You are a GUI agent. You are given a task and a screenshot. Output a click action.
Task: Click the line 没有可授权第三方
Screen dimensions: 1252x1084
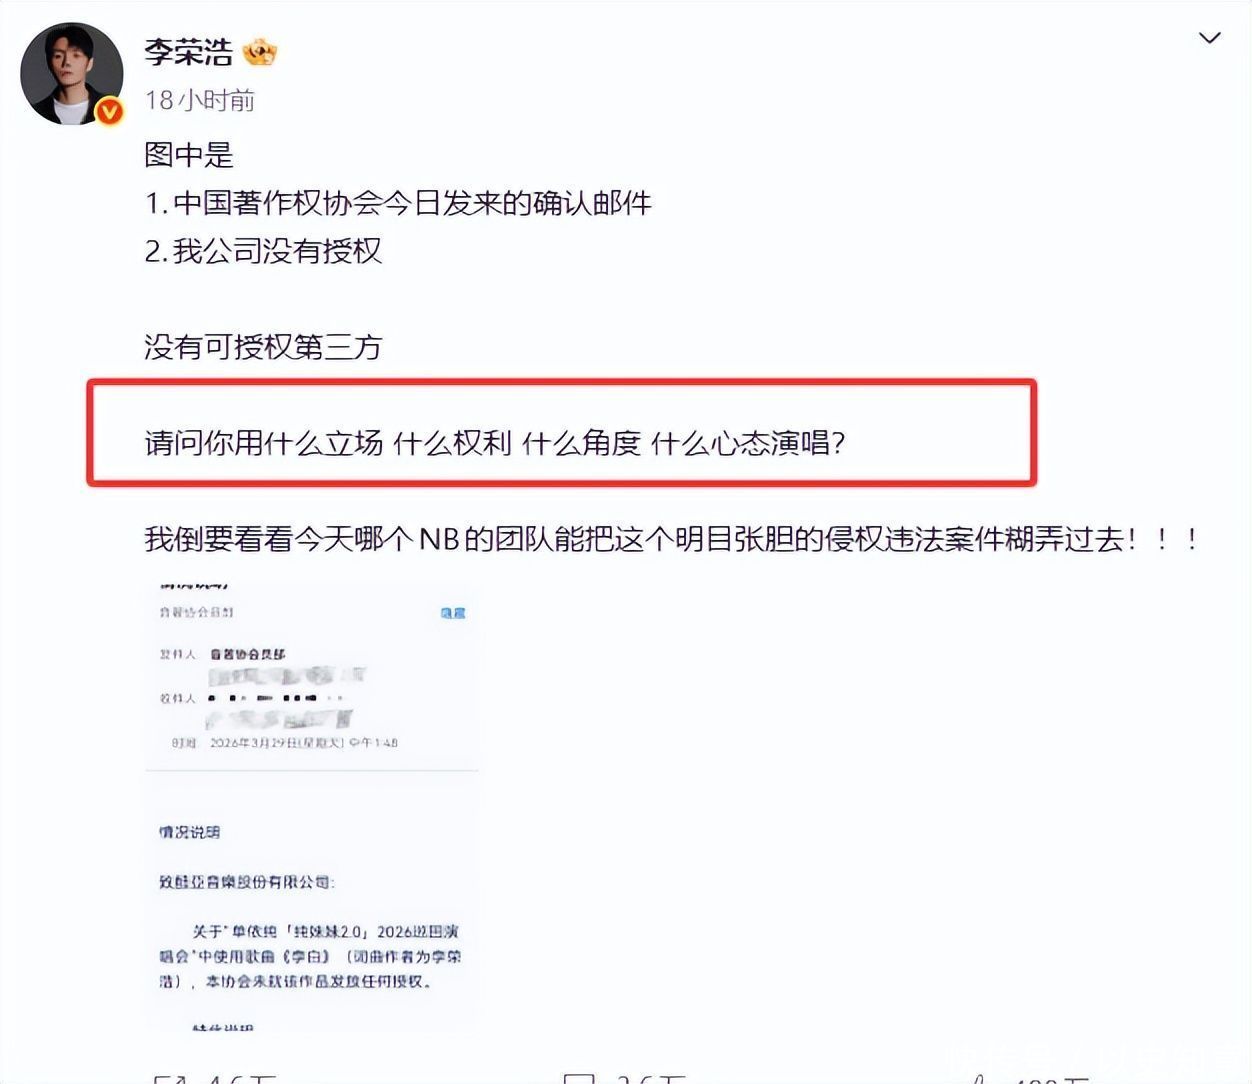click(x=264, y=347)
